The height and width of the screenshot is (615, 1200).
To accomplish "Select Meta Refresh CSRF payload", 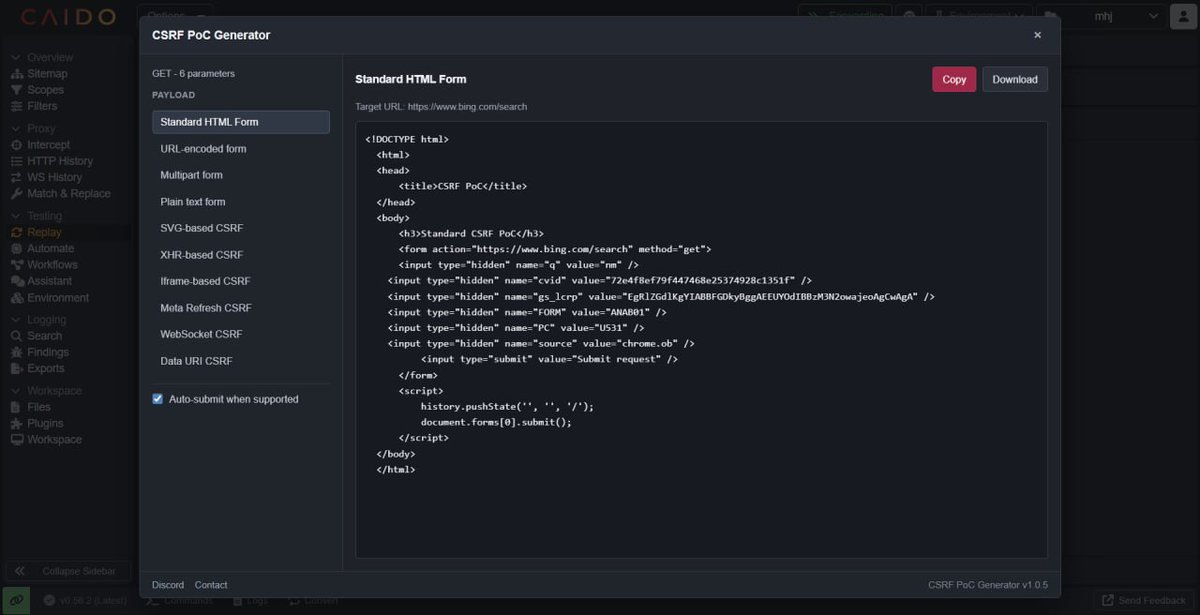I will click(x=241, y=308).
